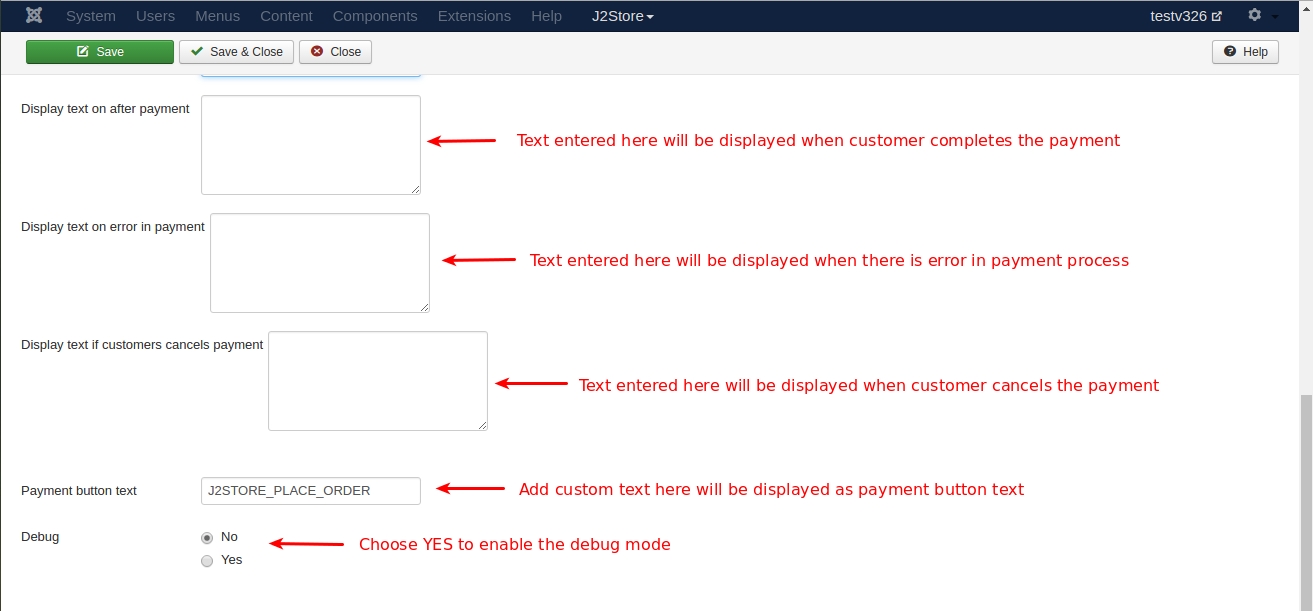Open the Content menu
This screenshot has width=1313, height=611.
(286, 16)
